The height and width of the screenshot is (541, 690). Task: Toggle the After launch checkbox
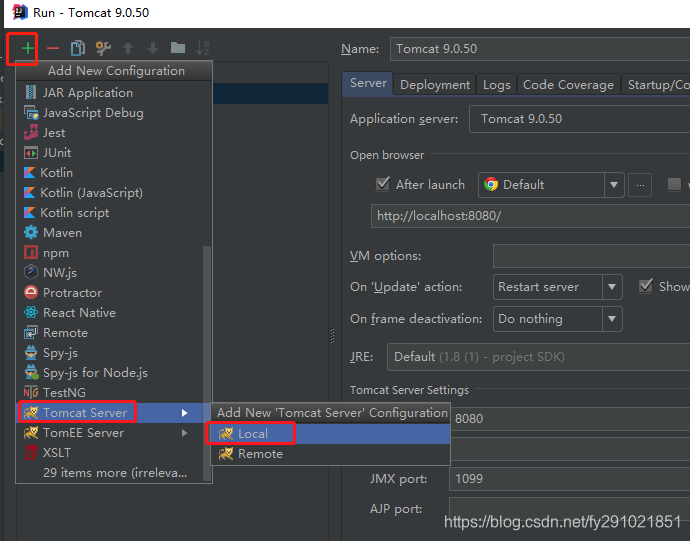382,184
